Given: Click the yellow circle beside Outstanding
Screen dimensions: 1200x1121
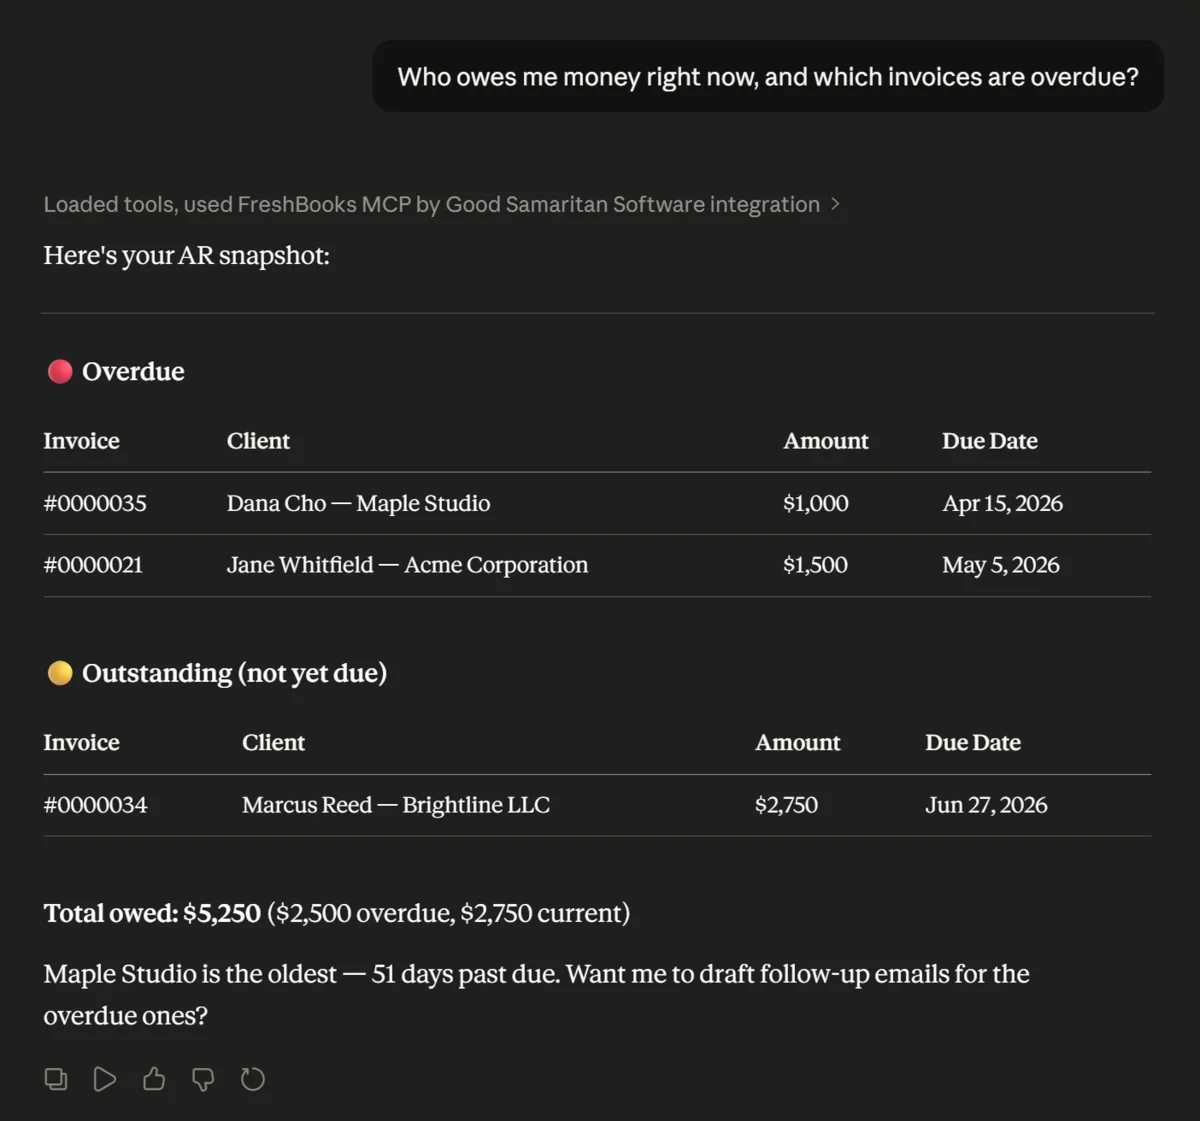Looking at the screenshot, I should point(60,673).
